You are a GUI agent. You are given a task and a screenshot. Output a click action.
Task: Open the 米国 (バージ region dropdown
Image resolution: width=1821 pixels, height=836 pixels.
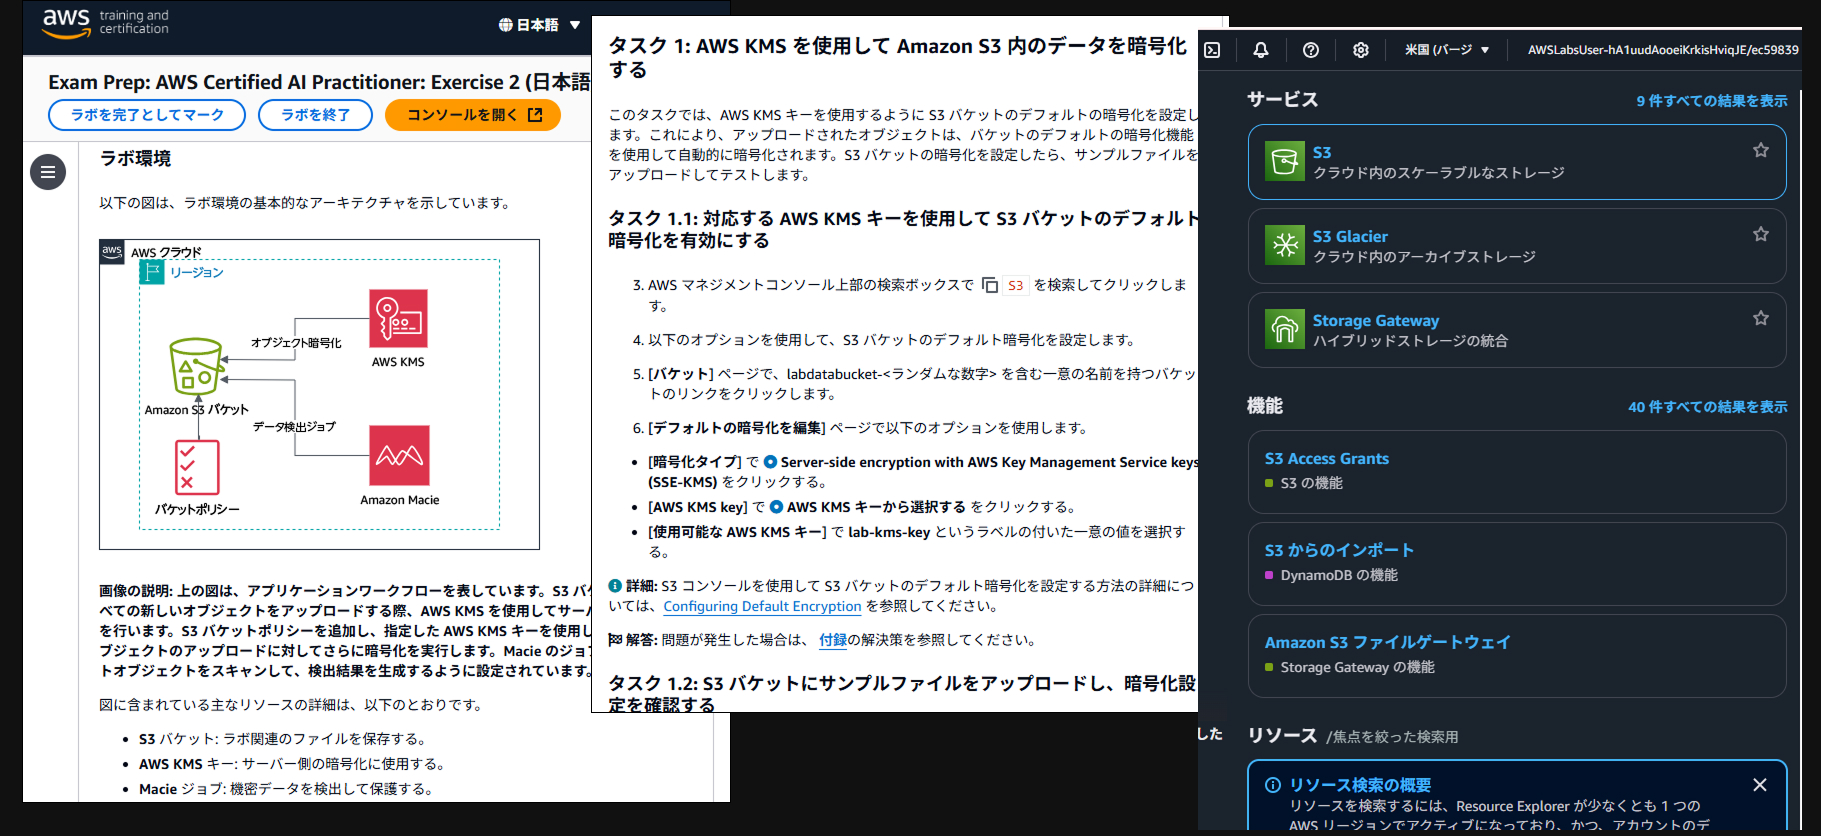coord(1447,50)
